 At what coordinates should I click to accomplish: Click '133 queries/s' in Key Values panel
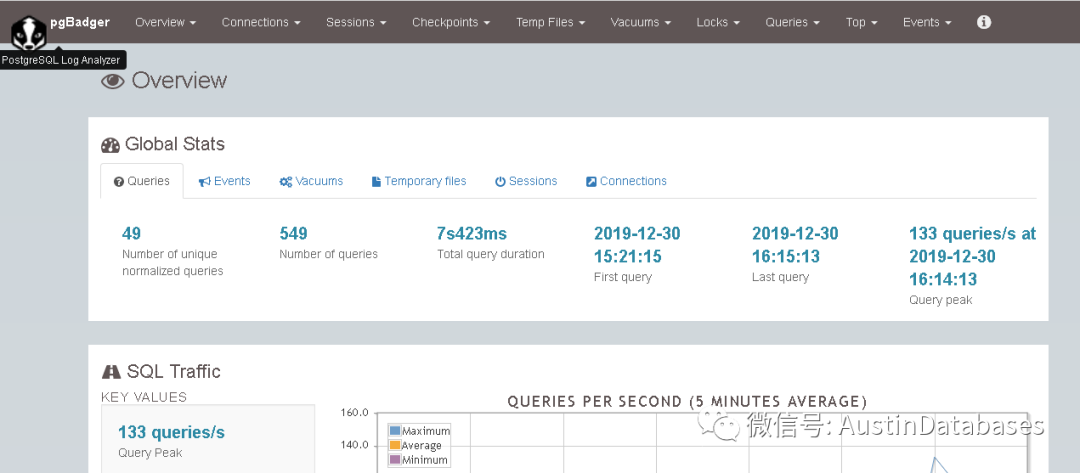pyautogui.click(x=172, y=432)
